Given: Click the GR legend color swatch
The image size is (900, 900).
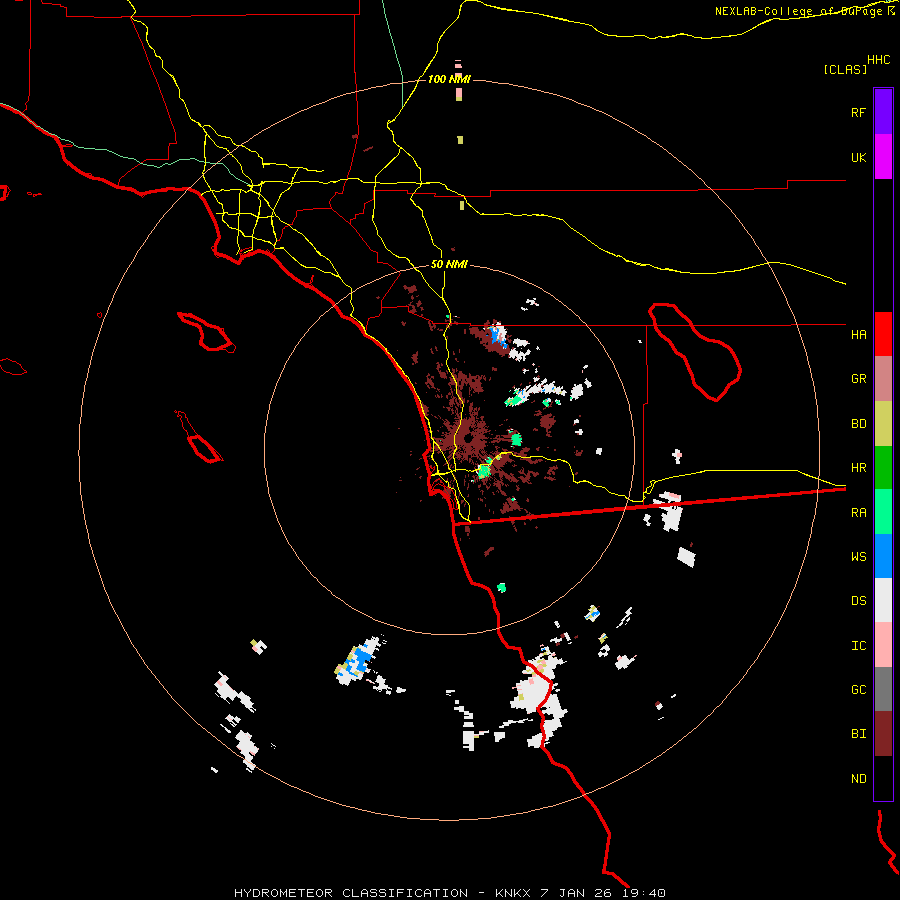Looking at the screenshot, I should [x=883, y=378].
